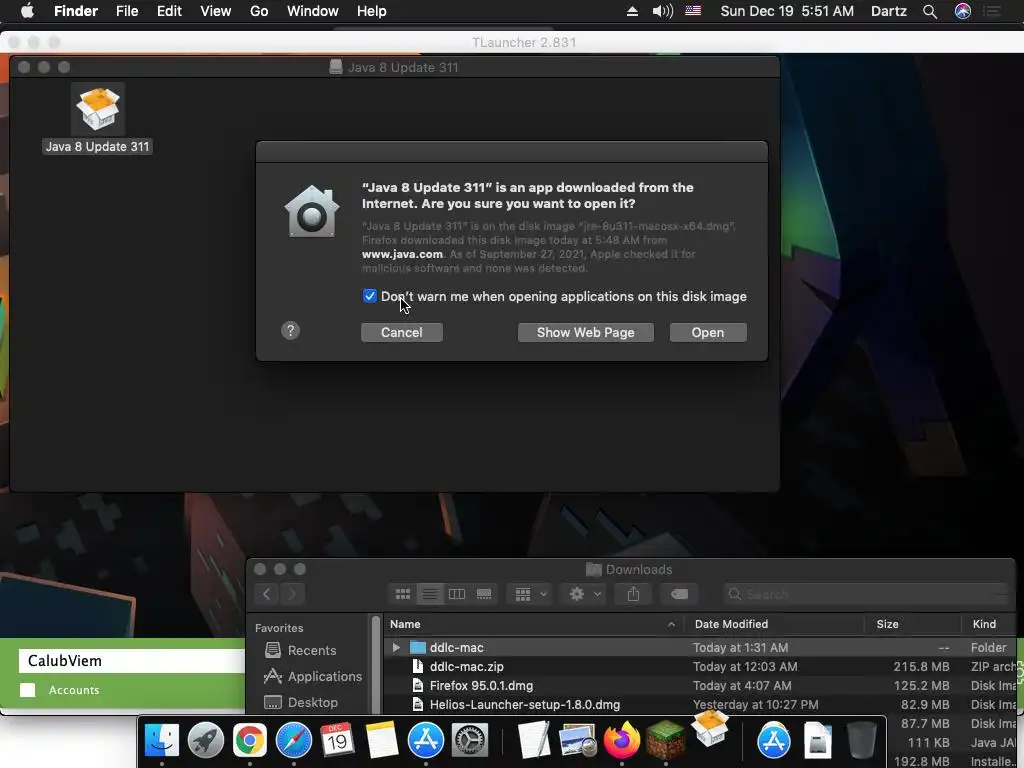Select Helios-Launcher-setup-1.8.0.dmg file
The image size is (1024, 768).
tap(700, 704)
